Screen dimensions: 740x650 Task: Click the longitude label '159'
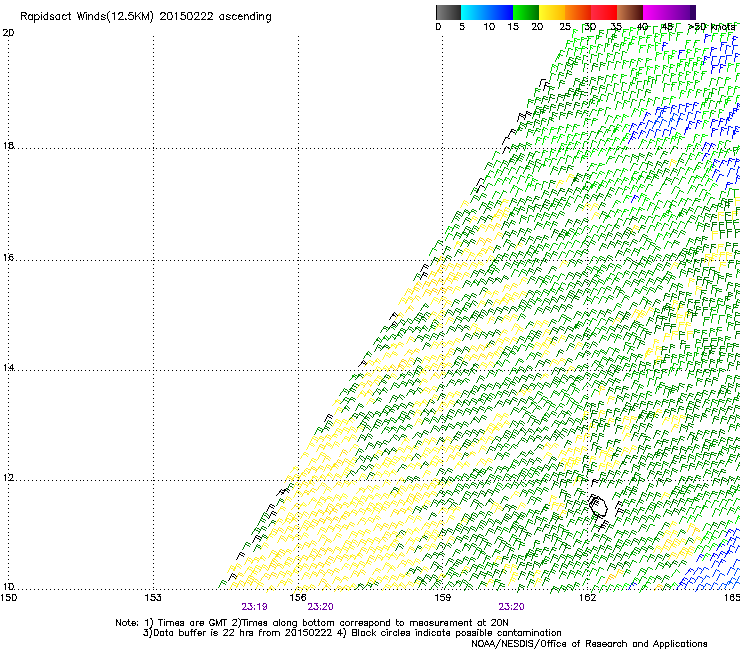[442, 598]
